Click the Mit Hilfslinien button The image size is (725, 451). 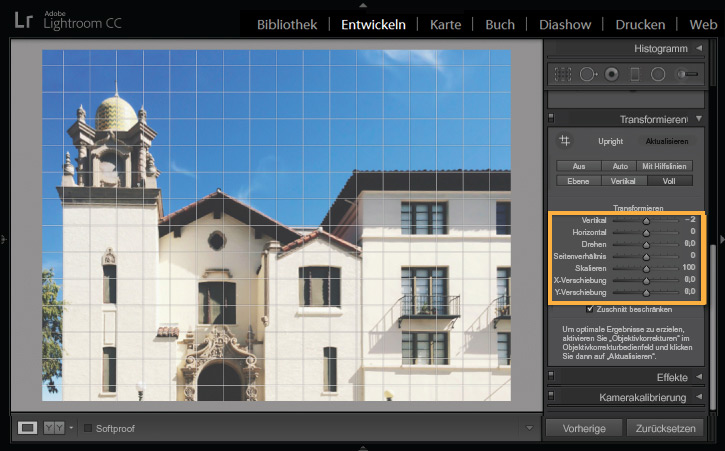point(664,166)
